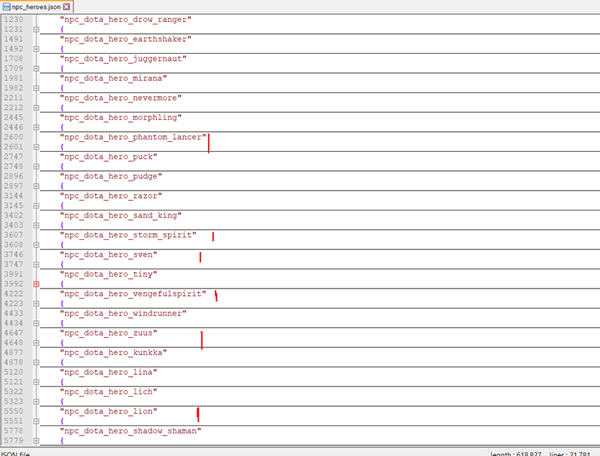600x456 pixels.
Task: Expand the sand_king block at line 3403
Action: (36, 225)
